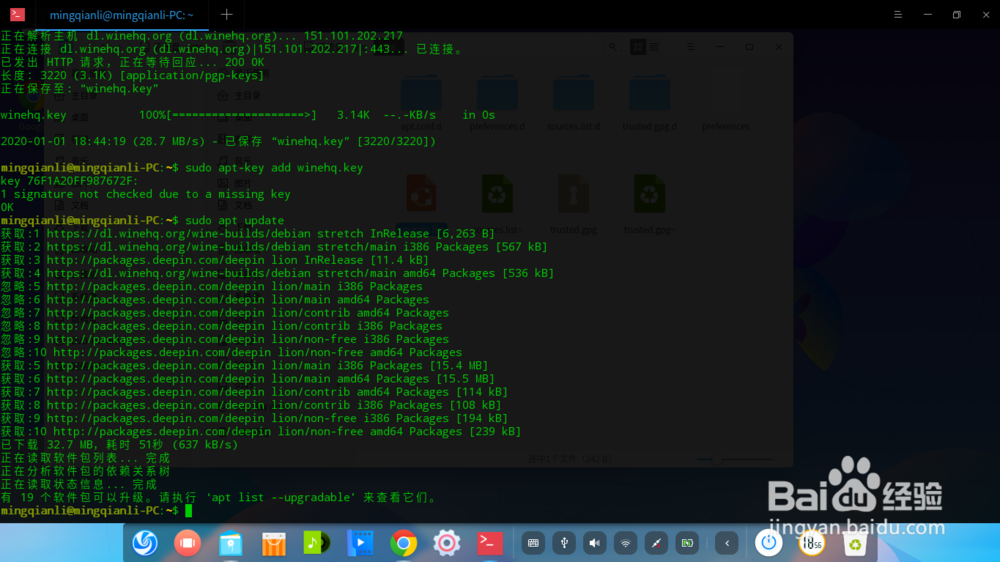
Task: Select the trusted.gpg~ backup file in file manager
Action: tap(649, 204)
